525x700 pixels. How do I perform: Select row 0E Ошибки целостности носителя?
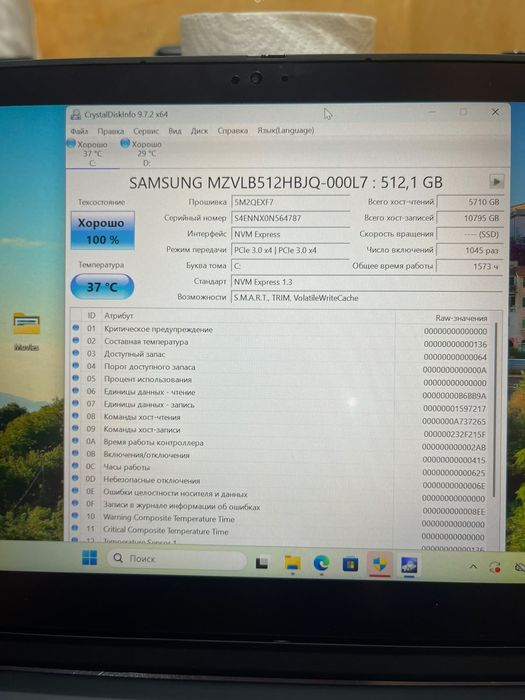tap(281, 494)
